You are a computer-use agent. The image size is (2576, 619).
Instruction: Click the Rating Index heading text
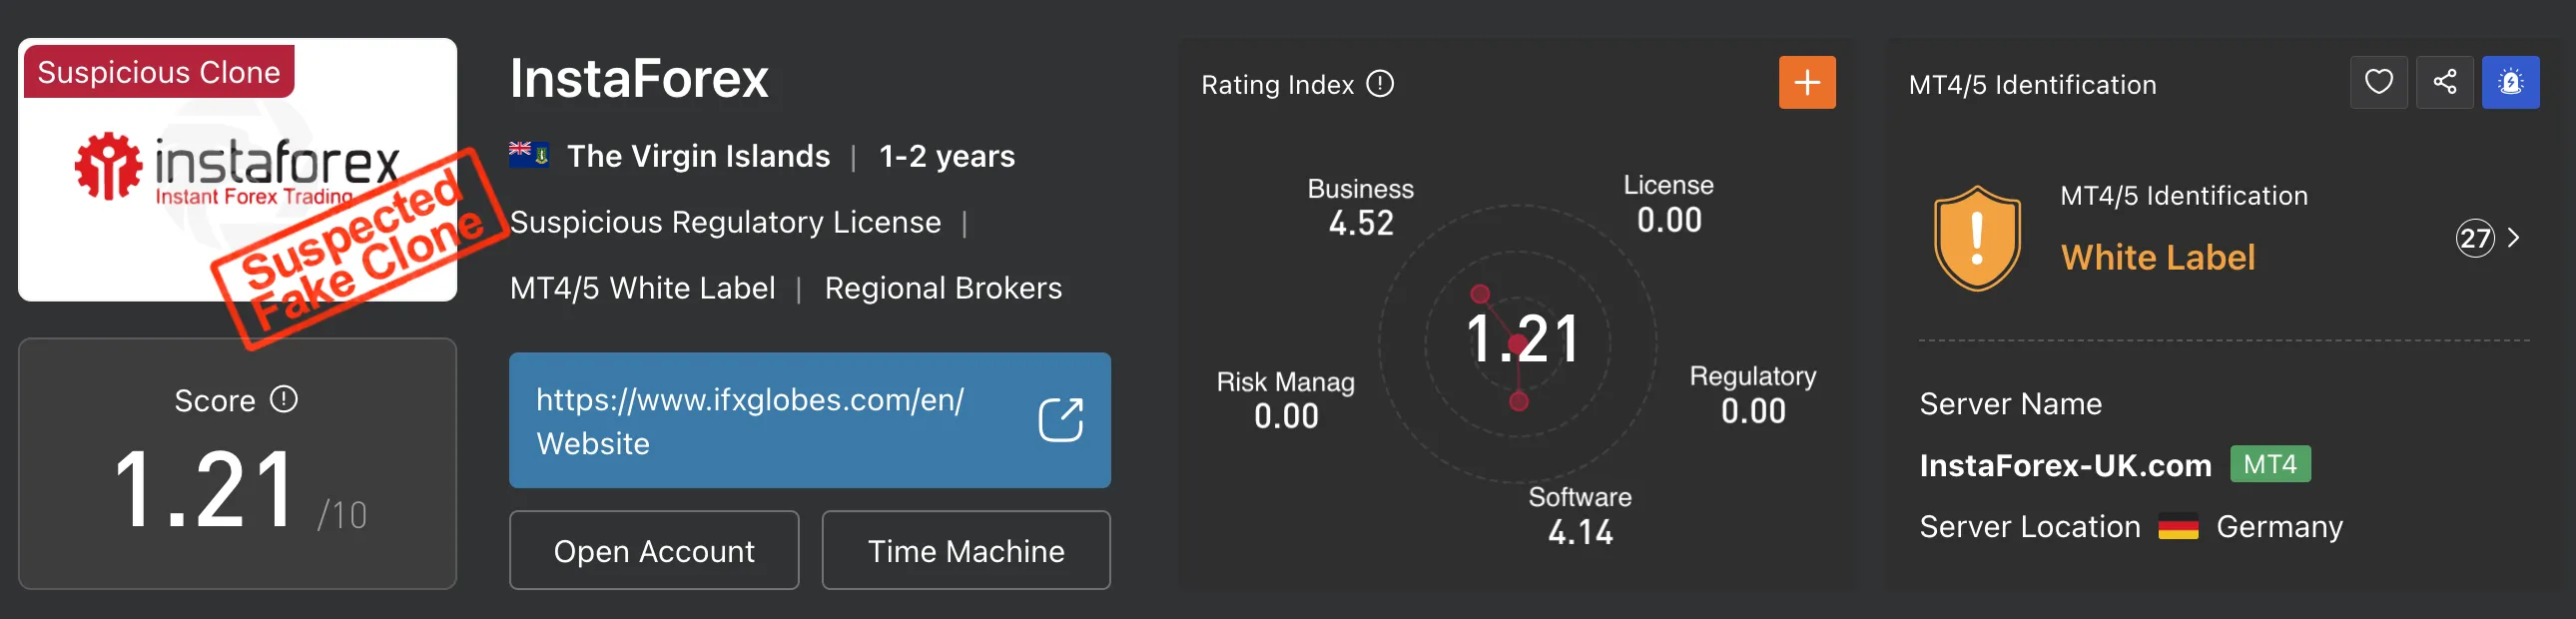1277,85
